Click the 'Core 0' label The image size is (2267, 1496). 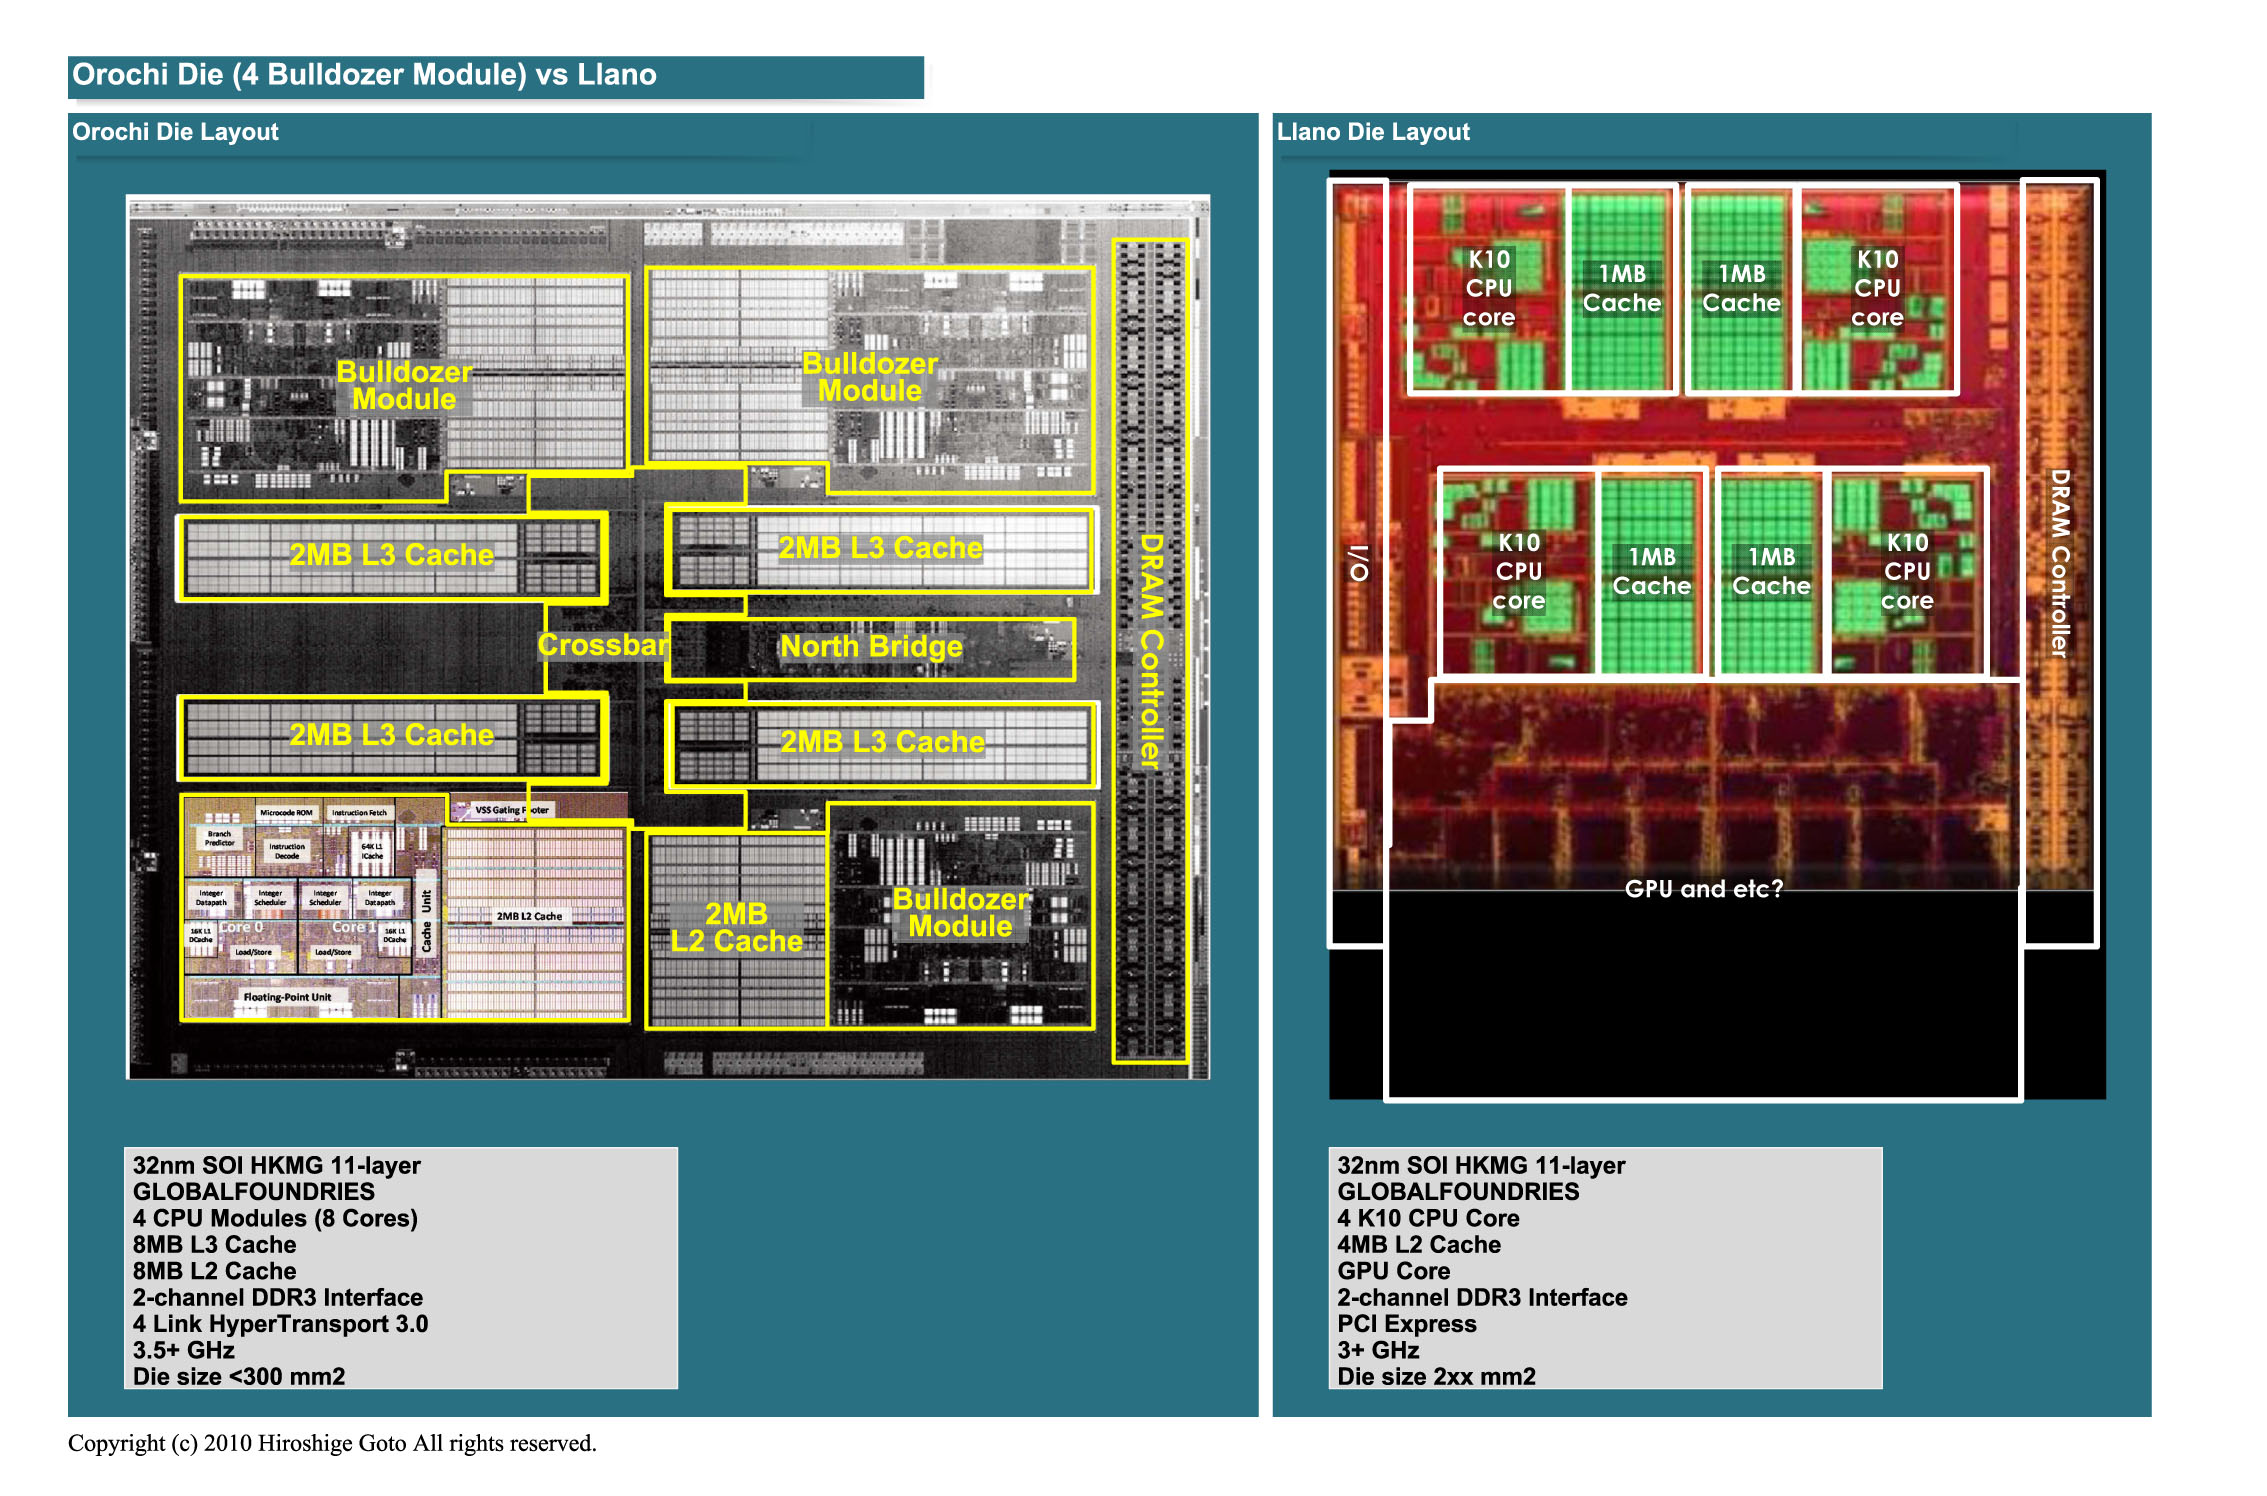[241, 927]
